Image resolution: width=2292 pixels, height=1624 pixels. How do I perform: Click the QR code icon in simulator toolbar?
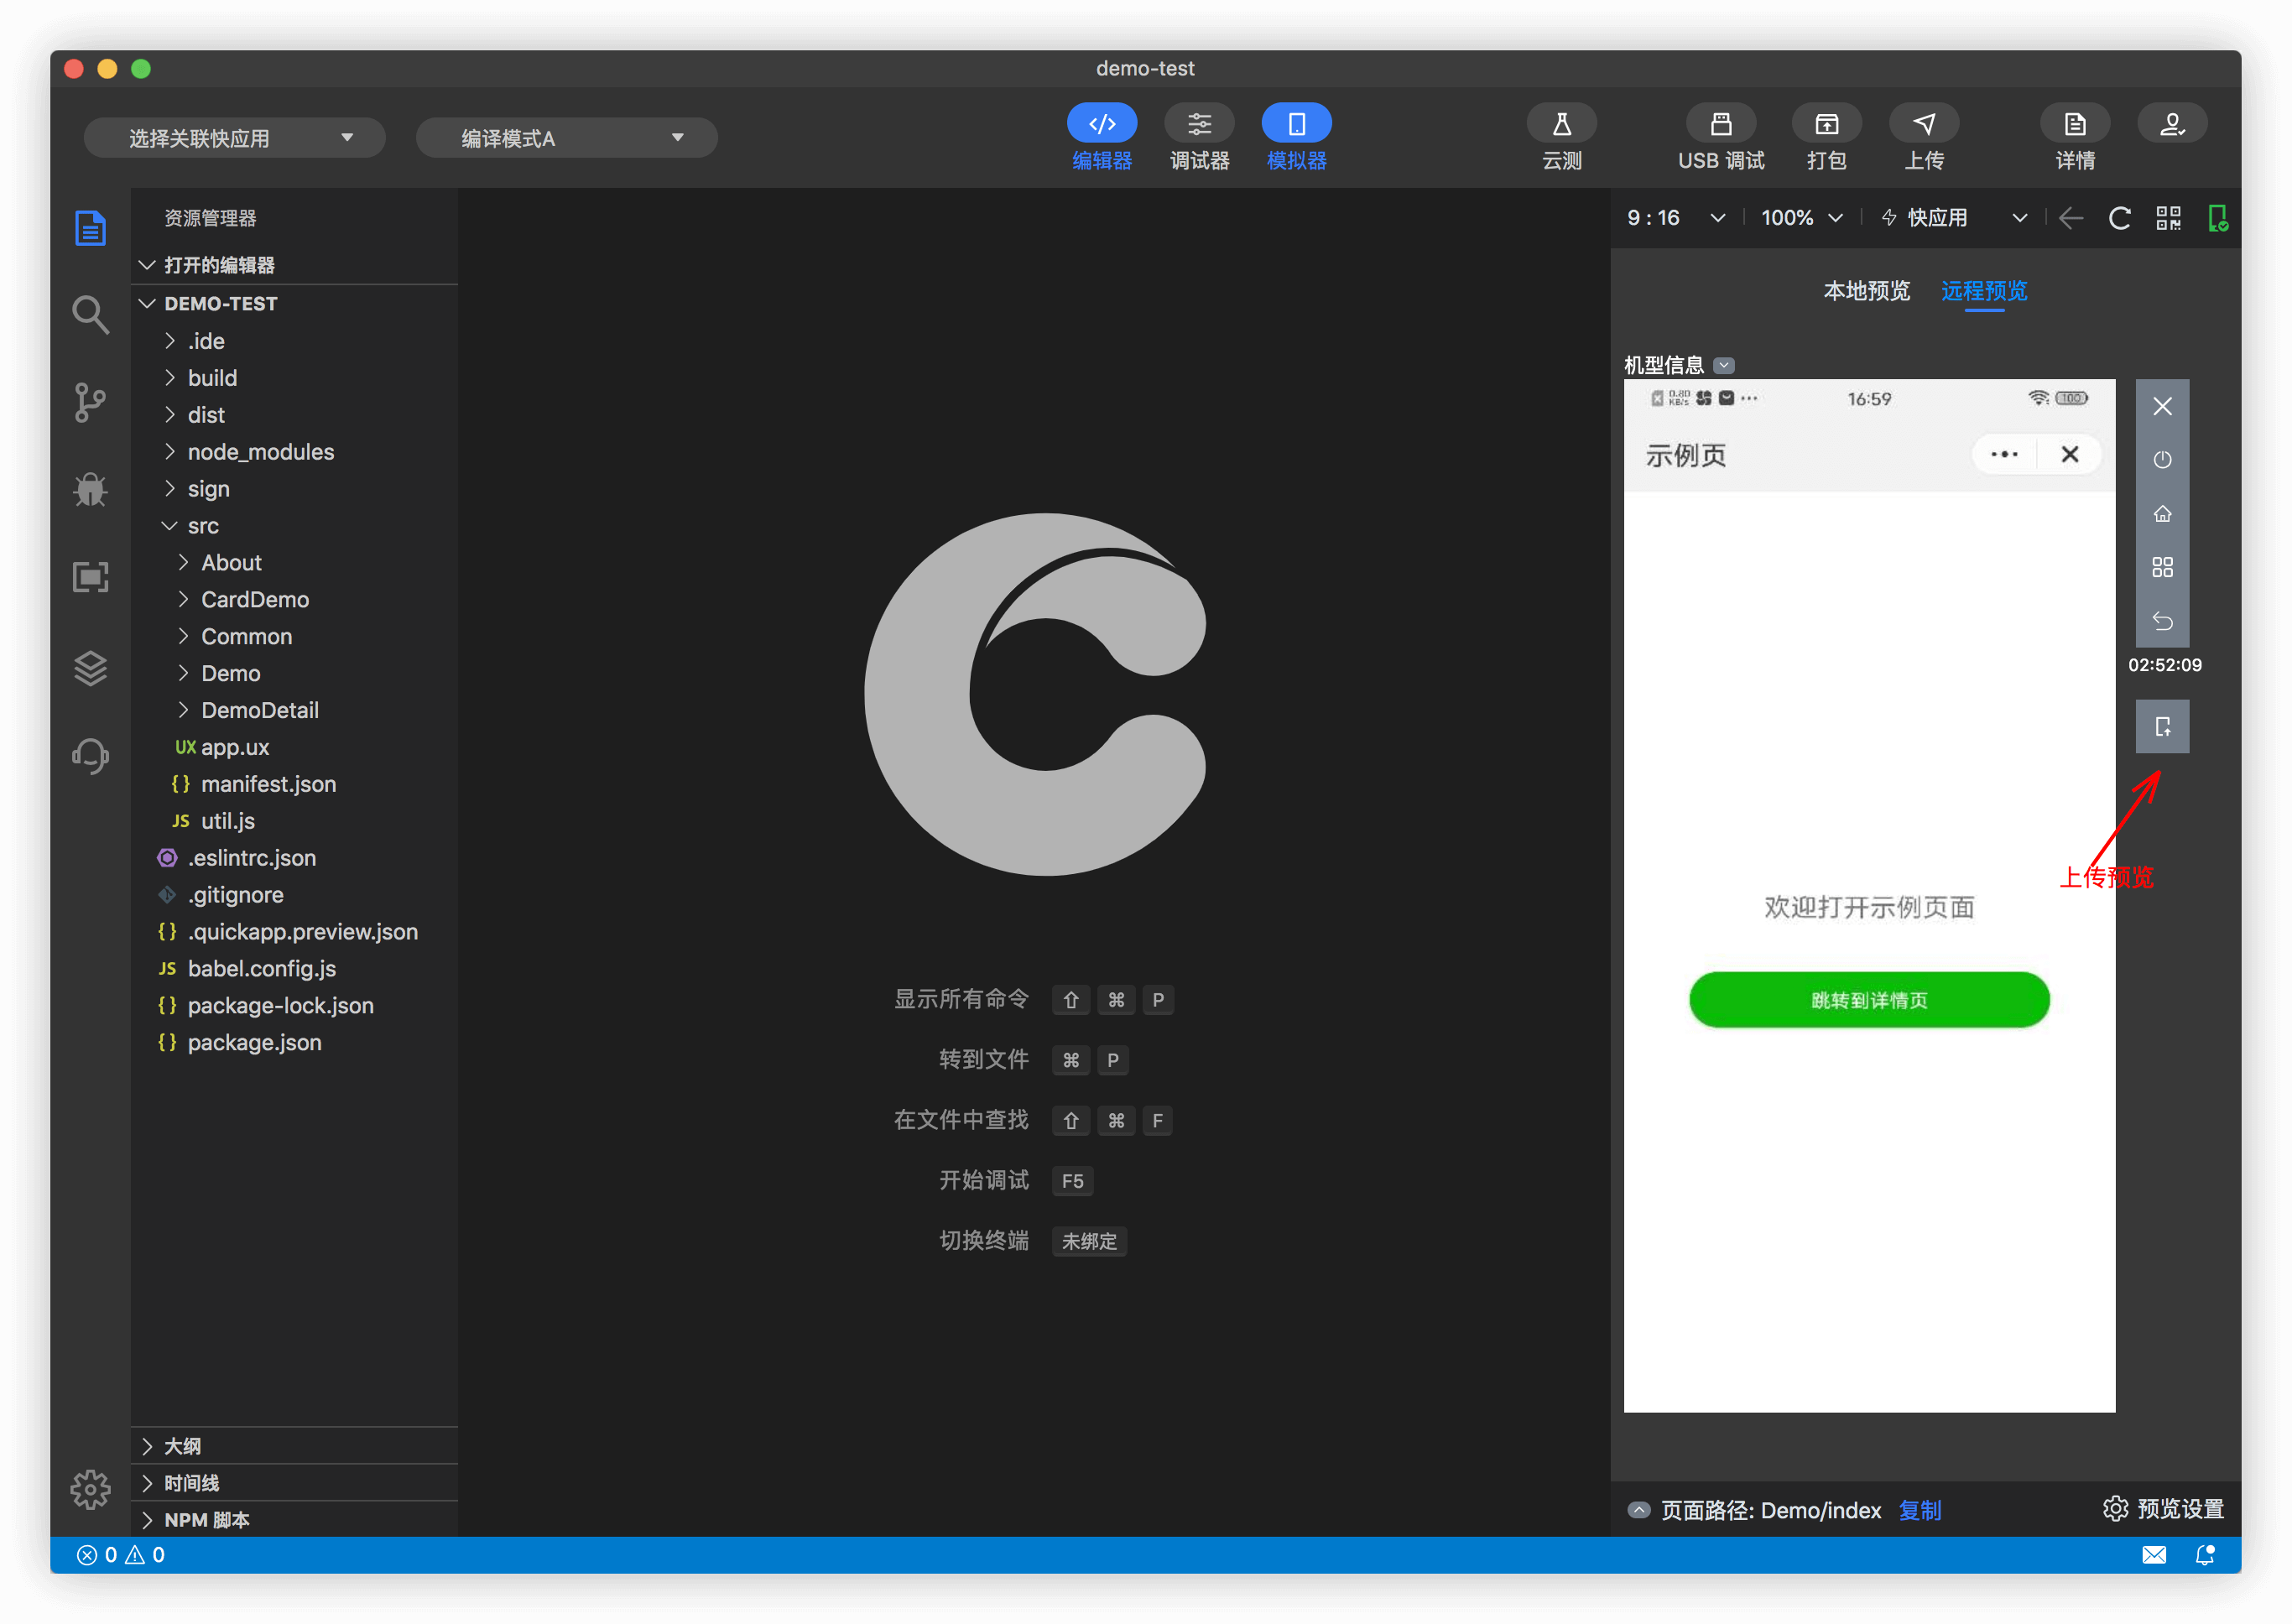tap(2168, 218)
